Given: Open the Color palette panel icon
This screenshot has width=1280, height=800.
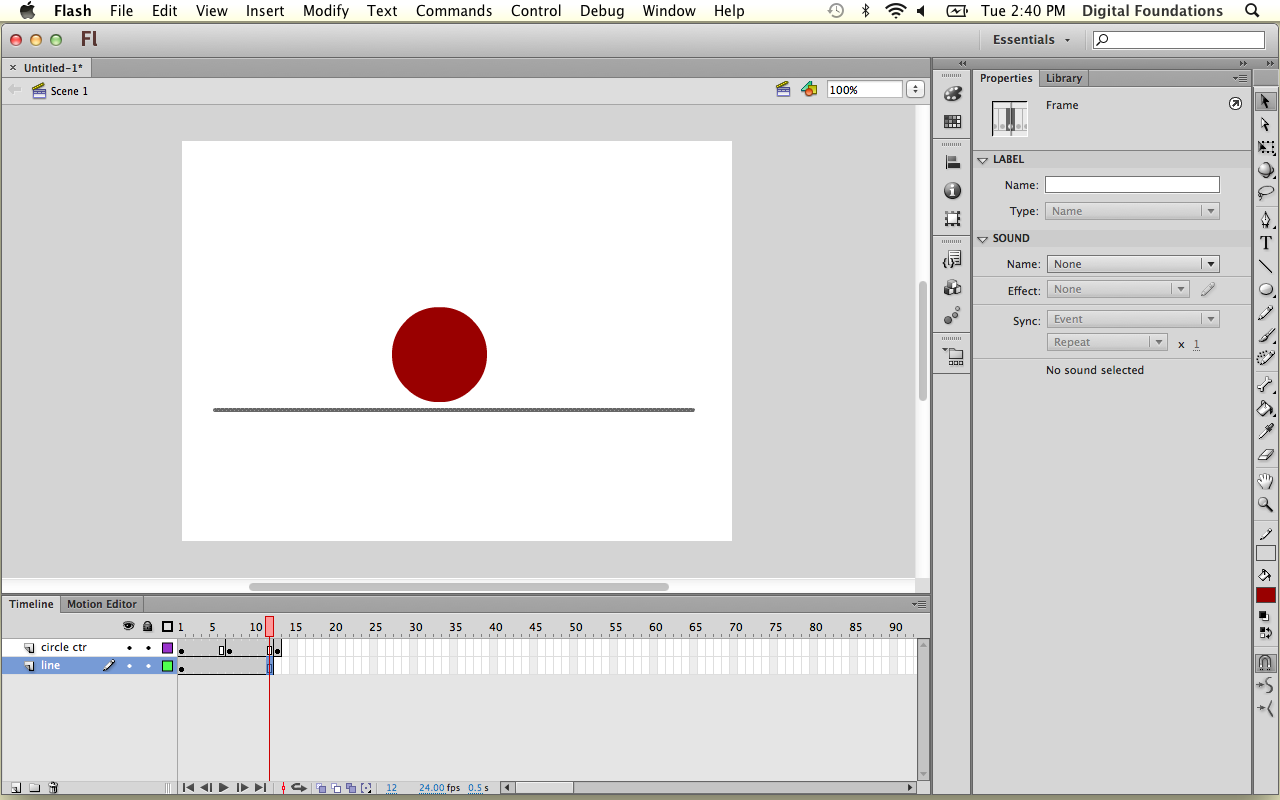Looking at the screenshot, I should (952, 94).
